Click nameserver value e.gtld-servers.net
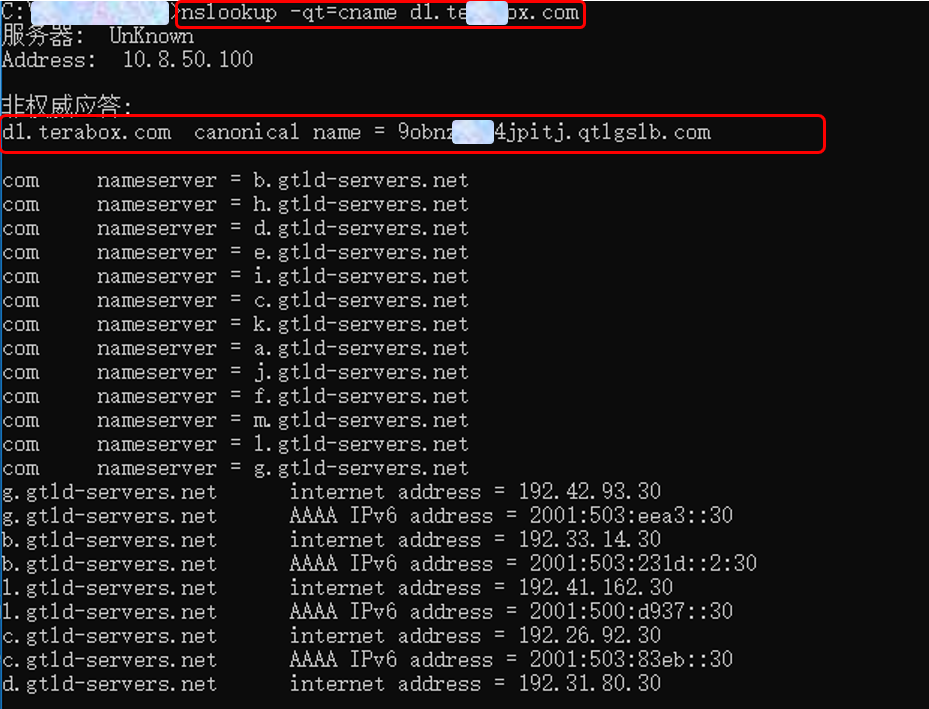 (x=361, y=252)
